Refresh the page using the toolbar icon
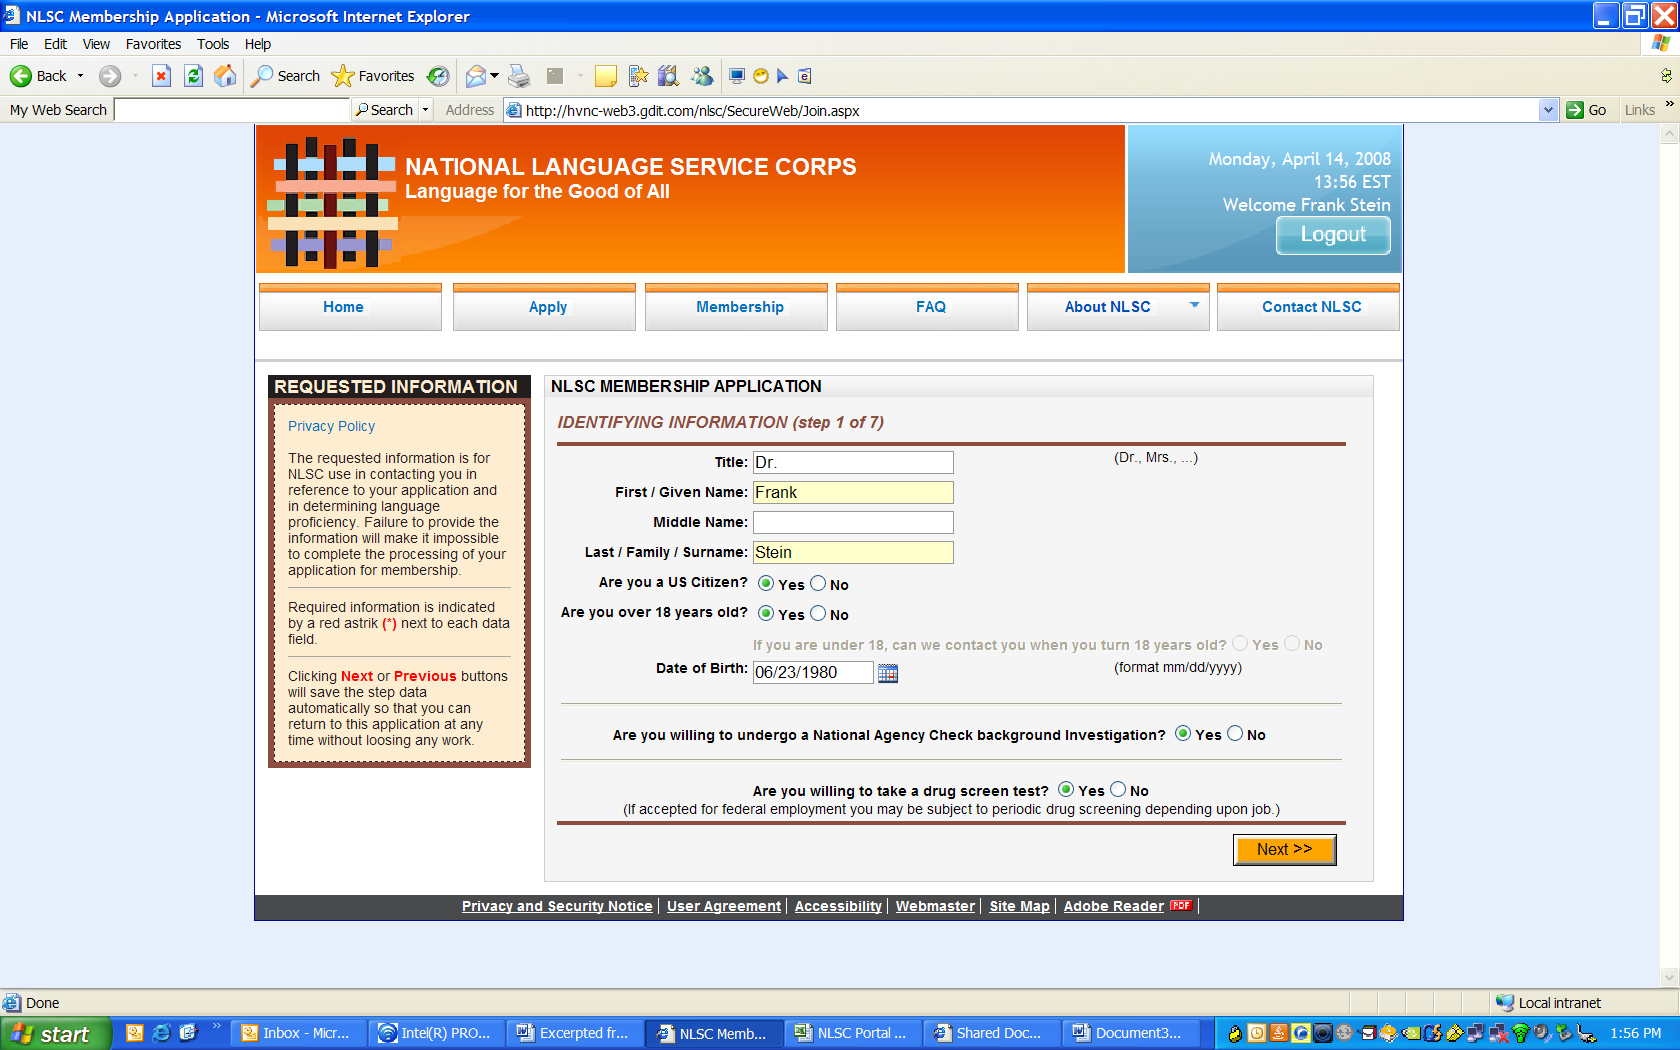This screenshot has height=1050, width=1680. pyautogui.click(x=194, y=76)
